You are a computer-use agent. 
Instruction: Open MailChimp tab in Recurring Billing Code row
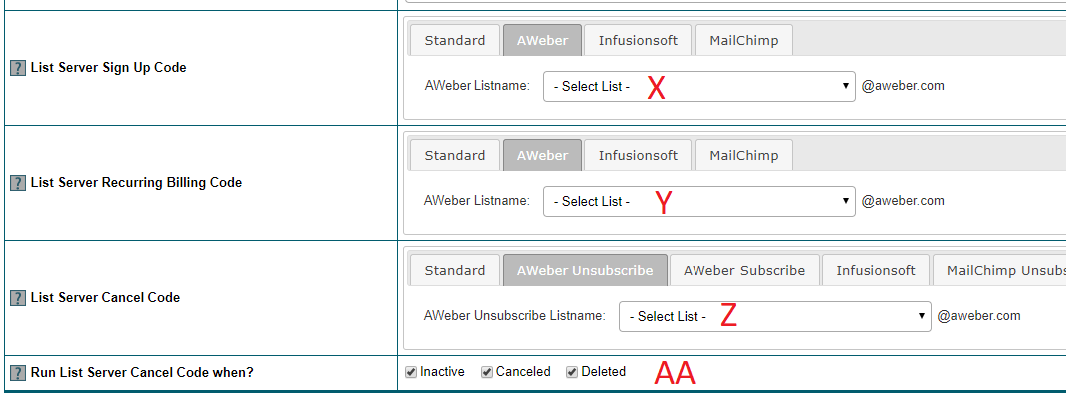(x=744, y=155)
